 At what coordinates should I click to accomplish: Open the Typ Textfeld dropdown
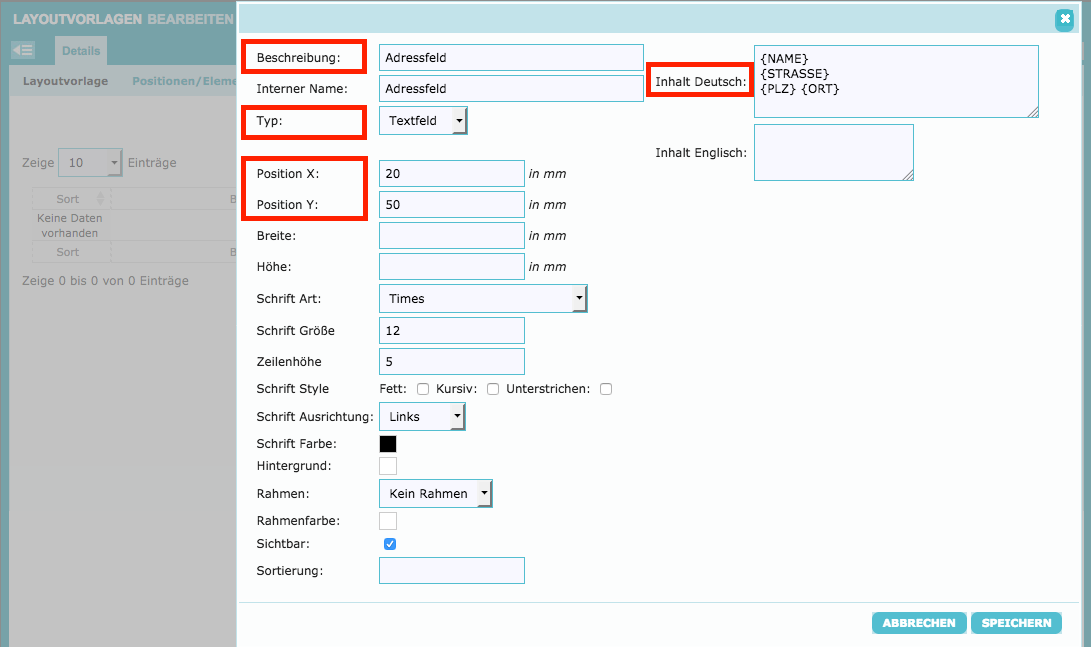coord(423,121)
